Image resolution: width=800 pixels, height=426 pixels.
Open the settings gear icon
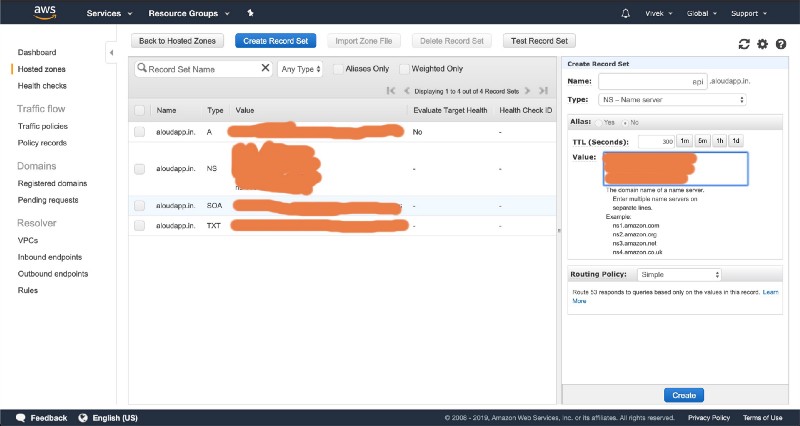coord(762,44)
